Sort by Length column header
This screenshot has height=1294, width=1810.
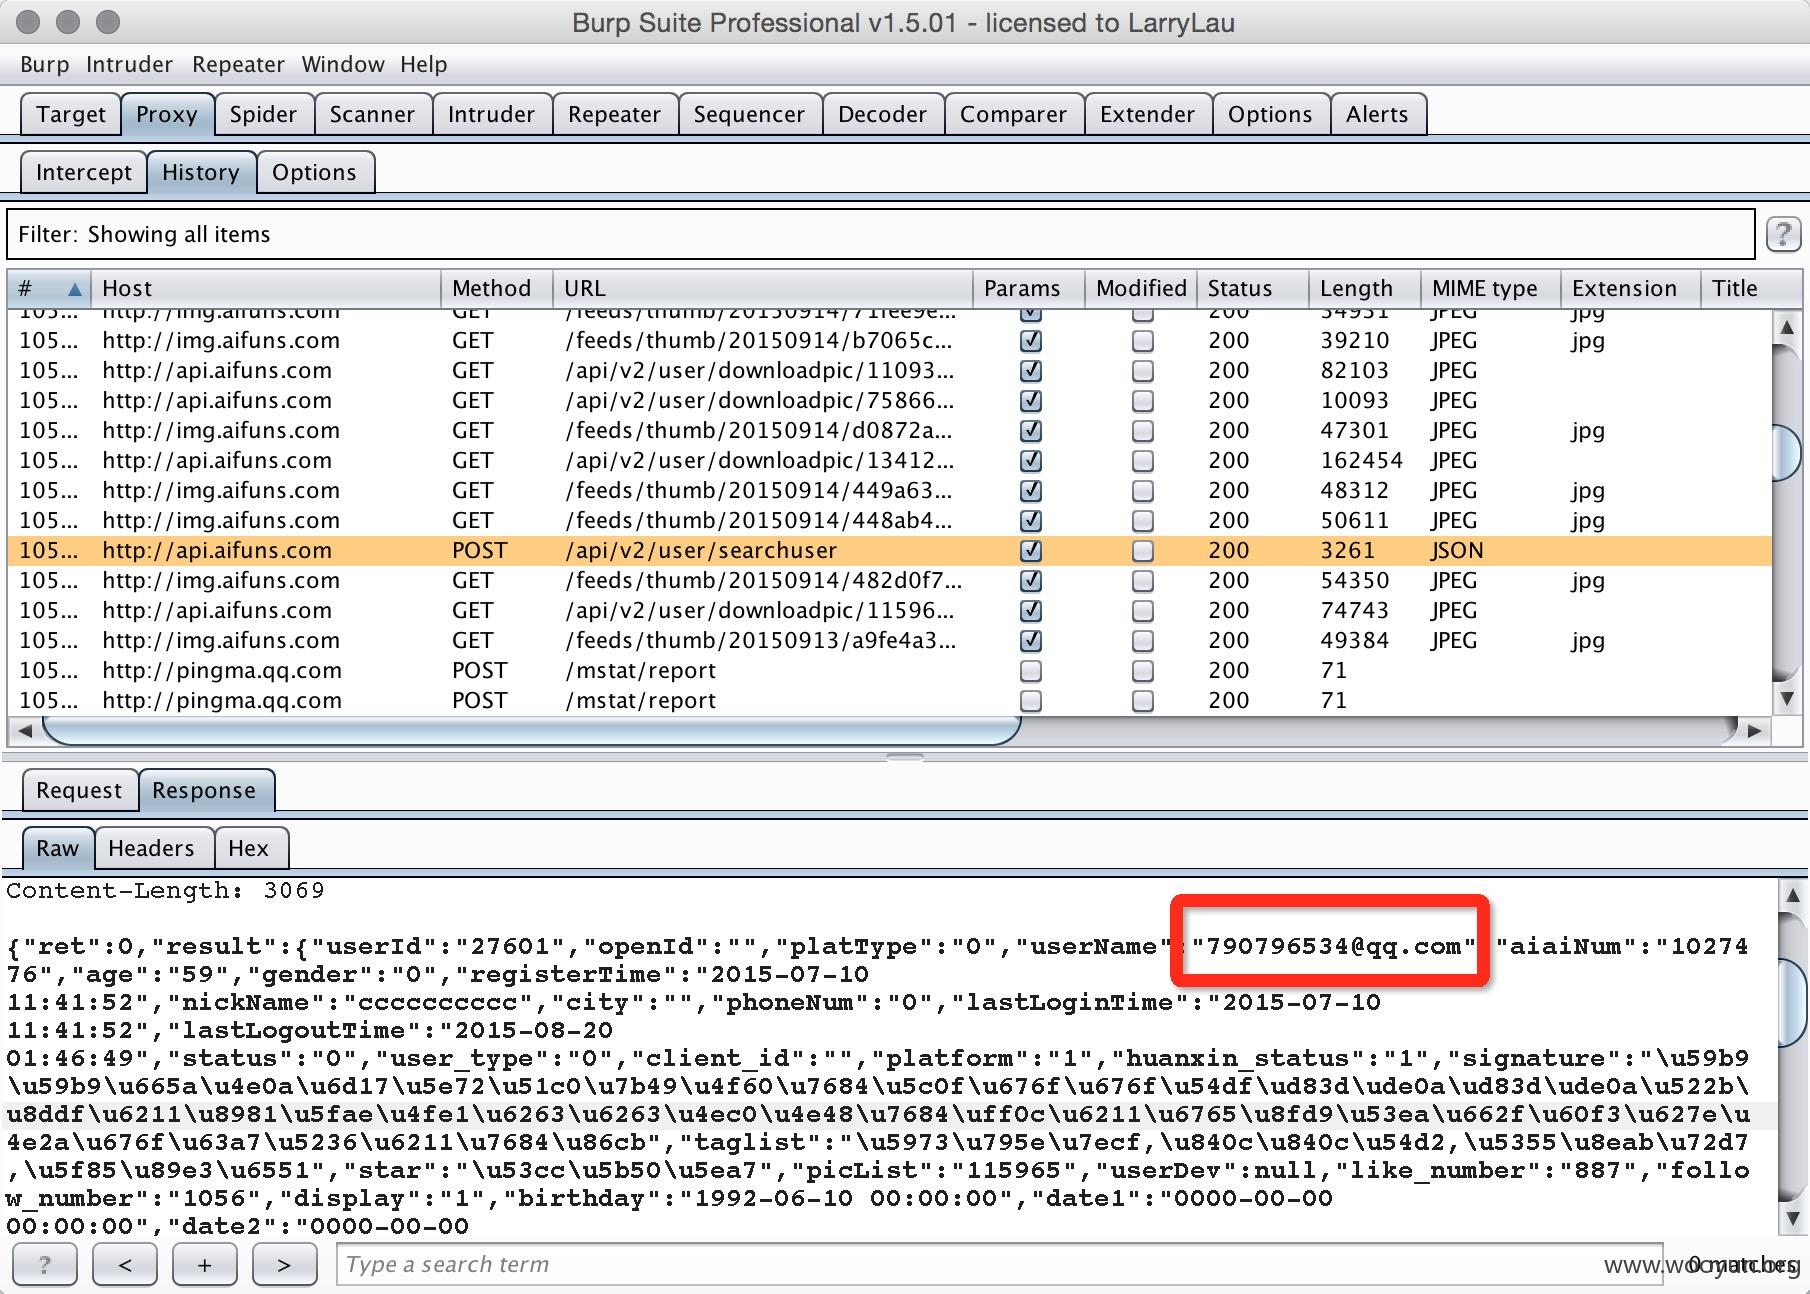1364,289
